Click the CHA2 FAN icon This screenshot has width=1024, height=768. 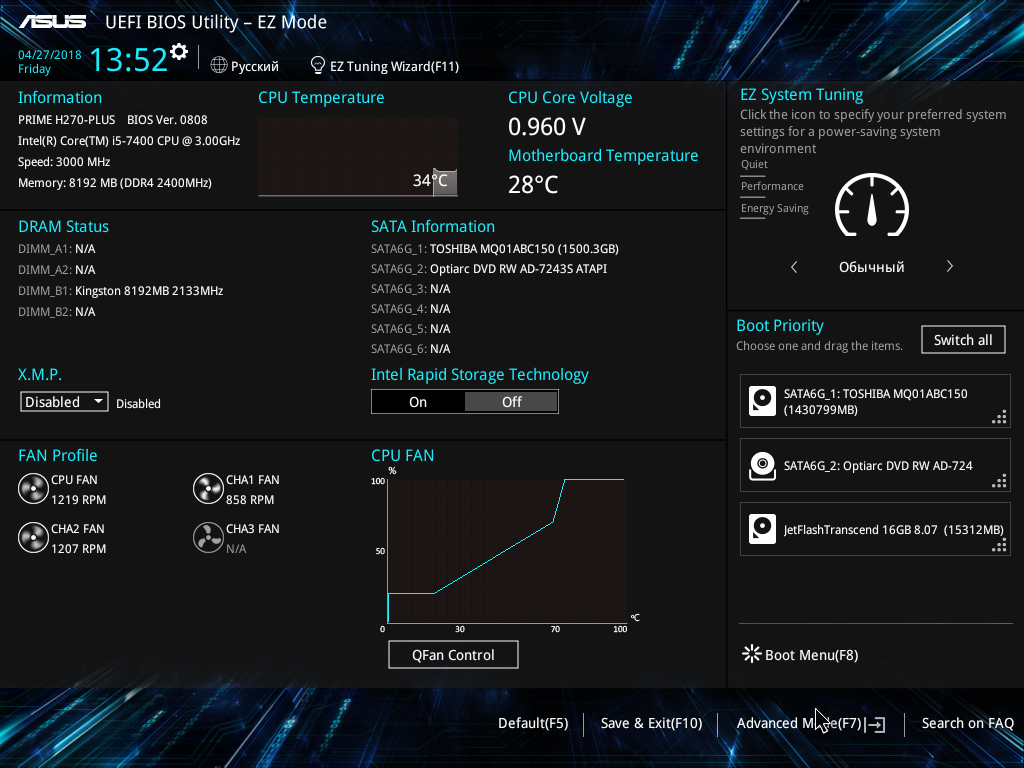pos(33,538)
